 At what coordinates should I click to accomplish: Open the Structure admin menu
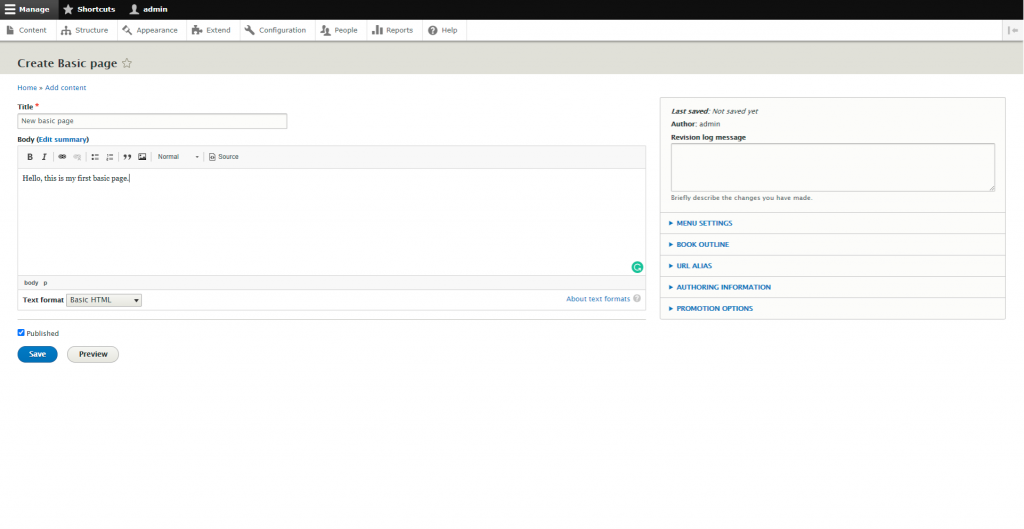(x=84, y=30)
